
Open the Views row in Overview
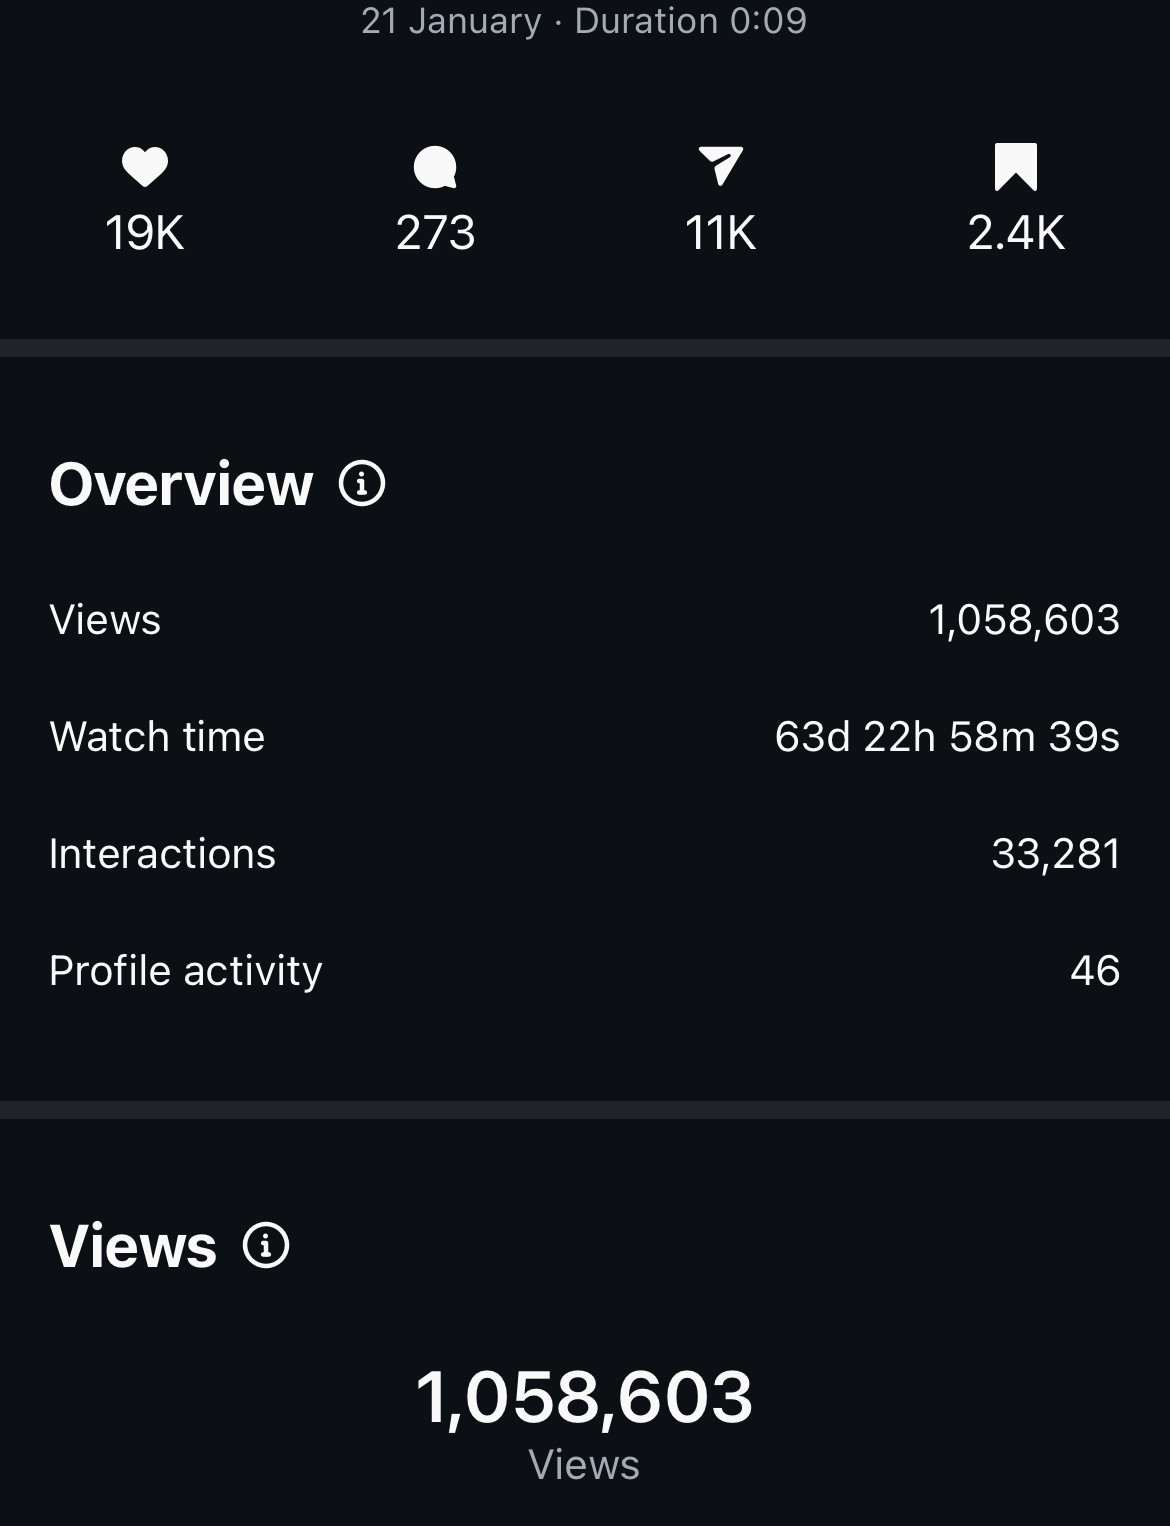tap(585, 620)
